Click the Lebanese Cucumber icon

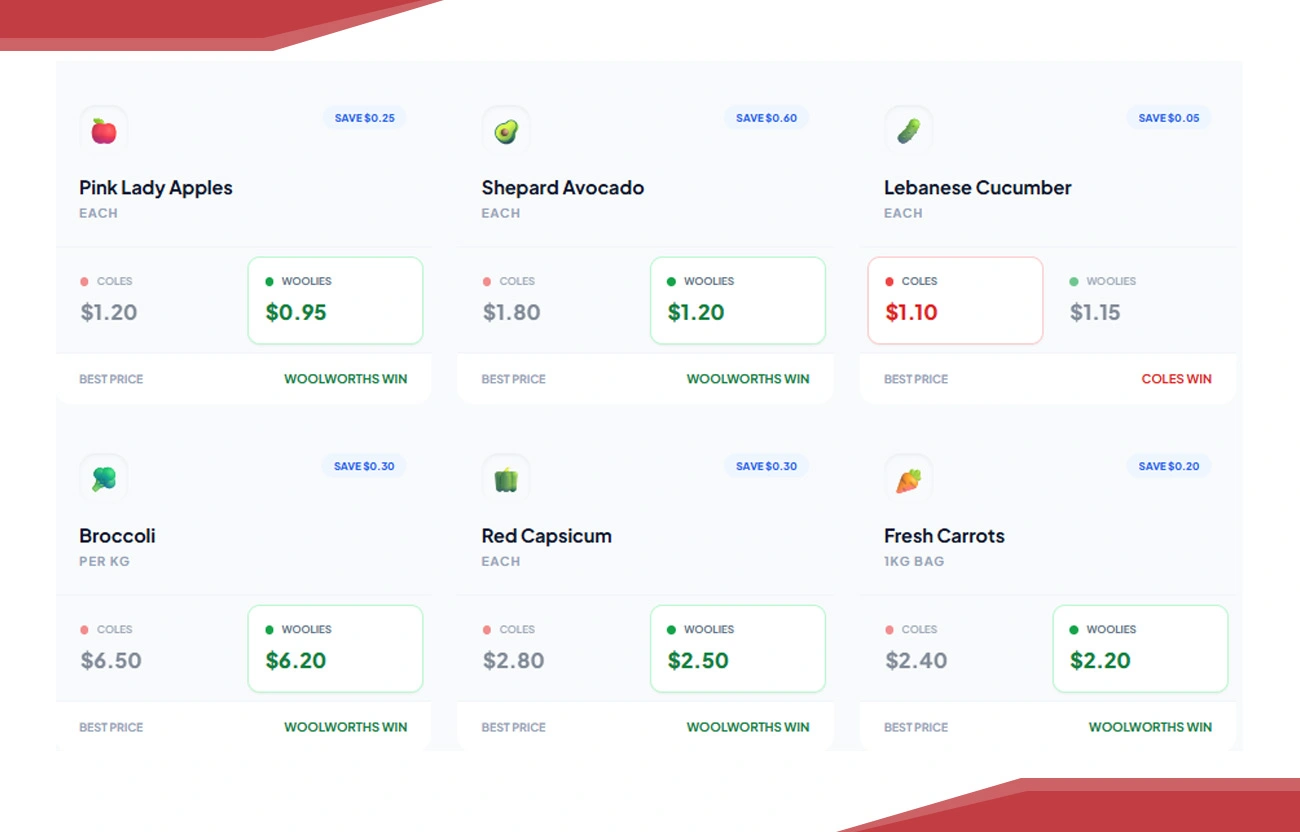908,130
